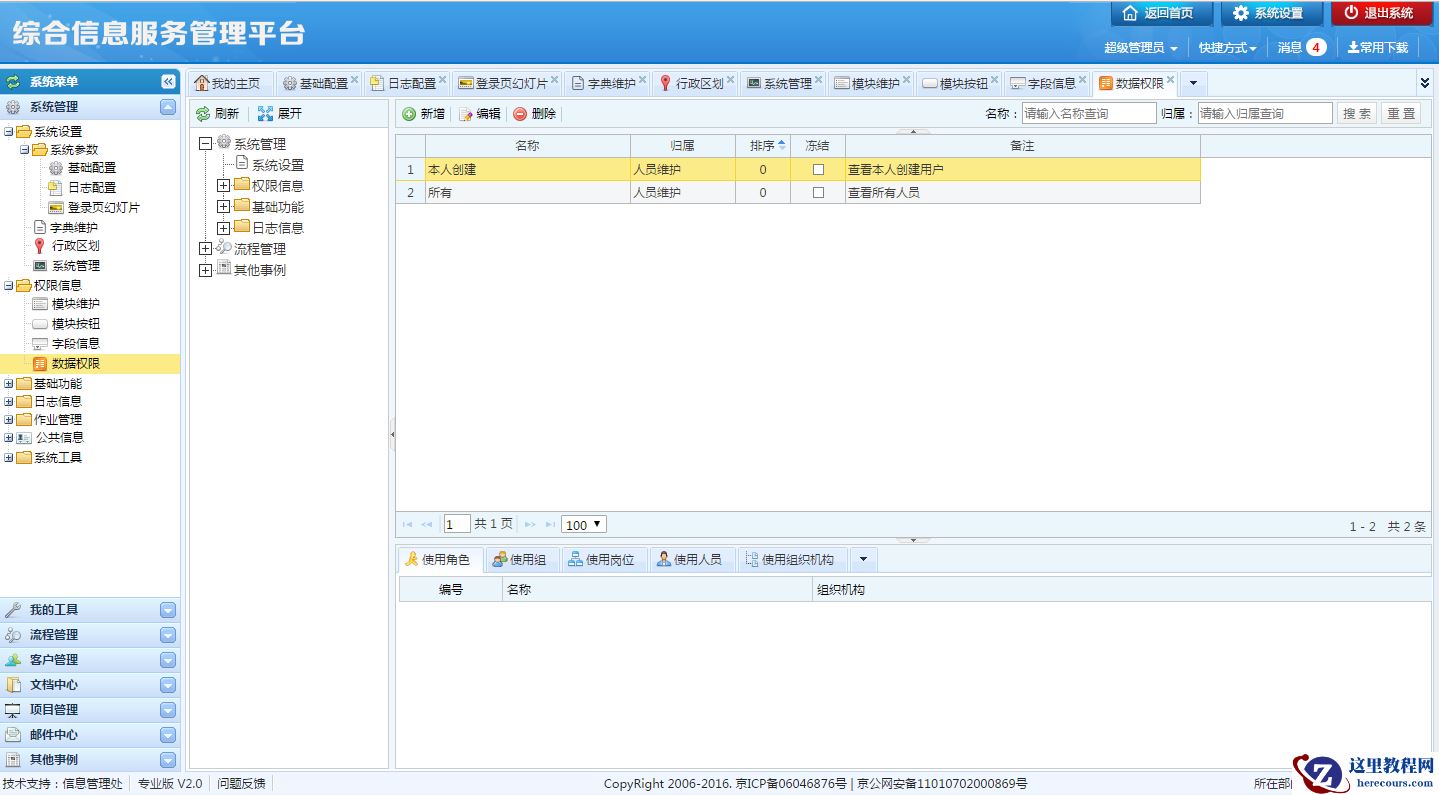This screenshot has width=1439, height=795.
Task: Switch to the 使用人员 tab
Action: coord(689,559)
